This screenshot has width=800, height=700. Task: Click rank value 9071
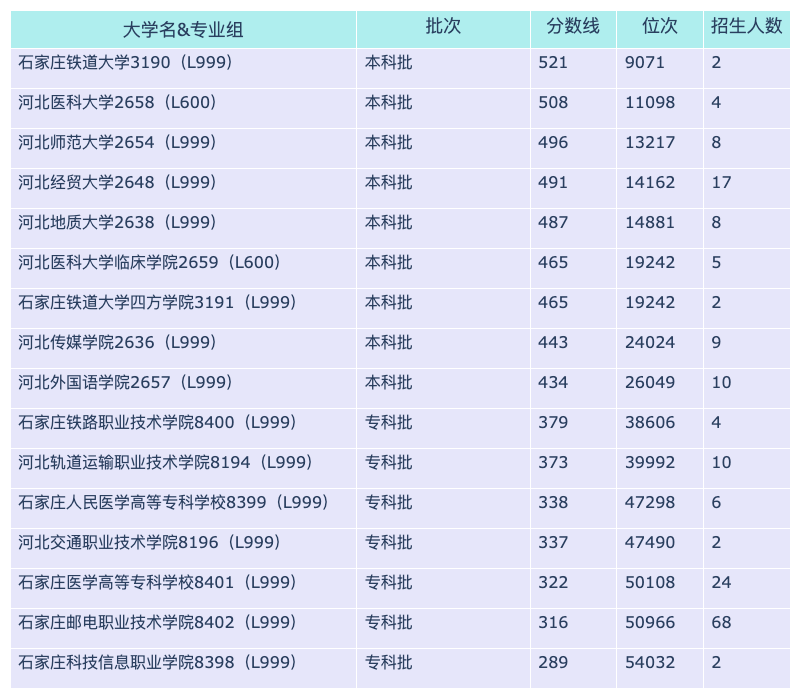click(645, 62)
